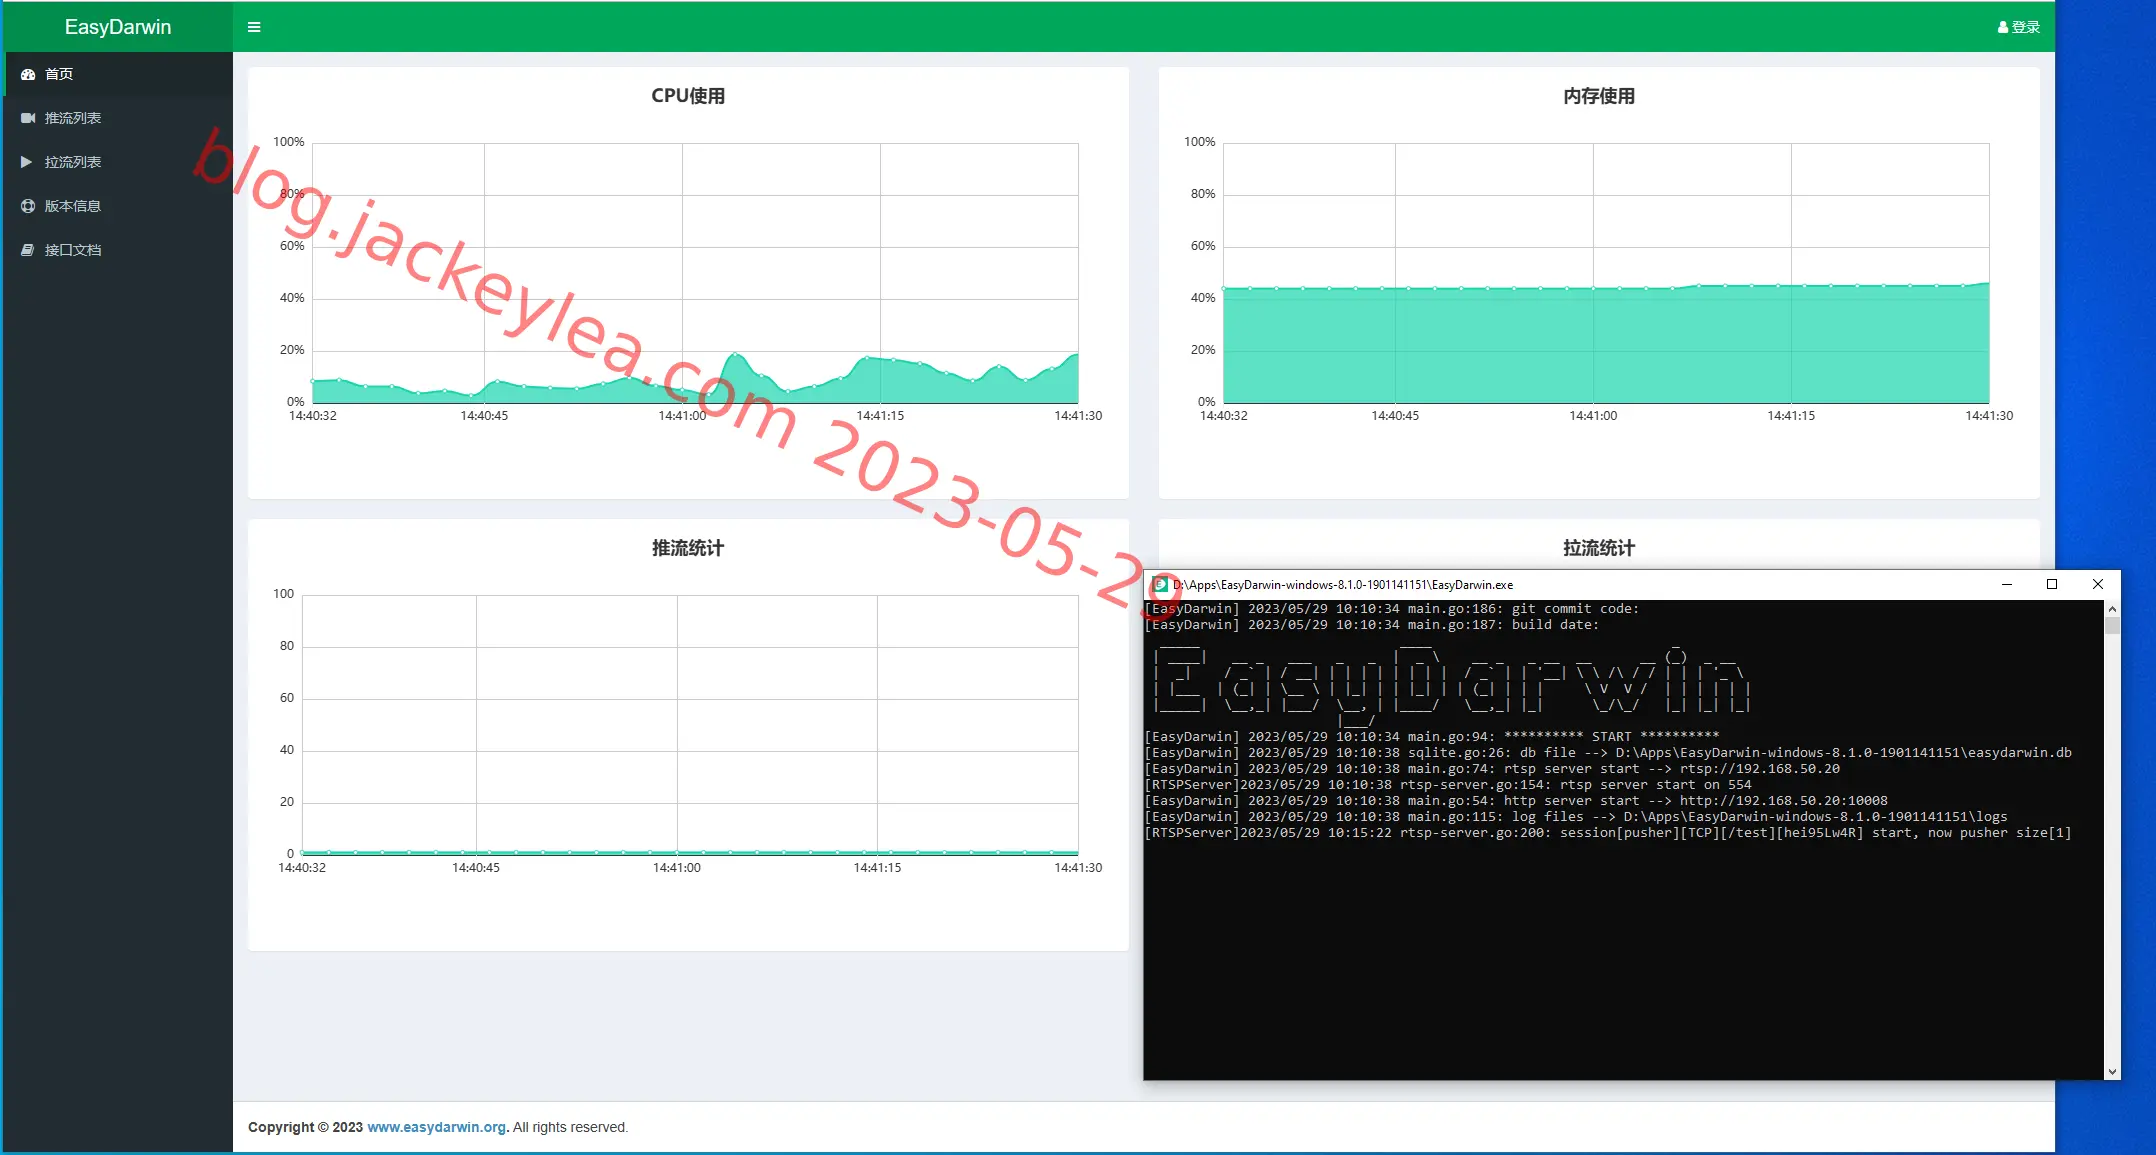Minimize the EasyDarwin.exe console window
Image resolution: width=2156 pixels, height=1155 pixels.
2006,585
